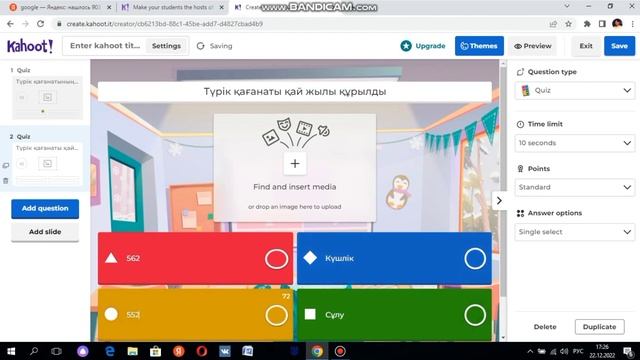The height and width of the screenshot is (360, 640).
Task: Edit the question text Түрік қағанаты қай жылы құрылды
Action: (295, 91)
